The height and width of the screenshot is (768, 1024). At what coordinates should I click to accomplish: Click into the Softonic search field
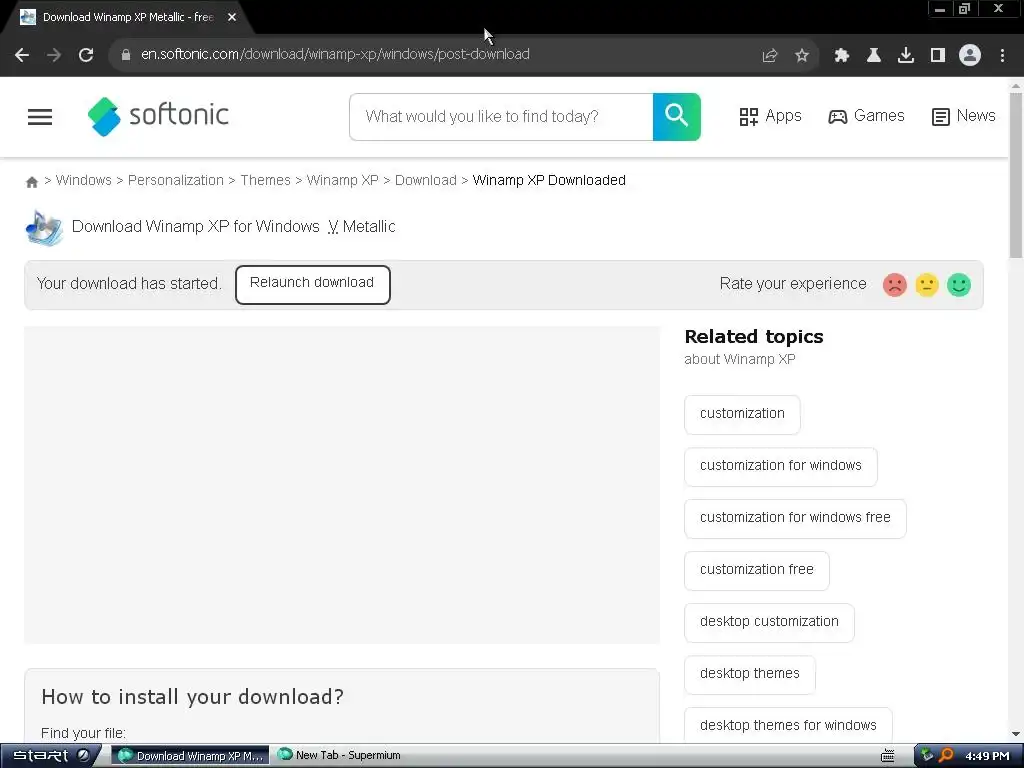[501, 117]
